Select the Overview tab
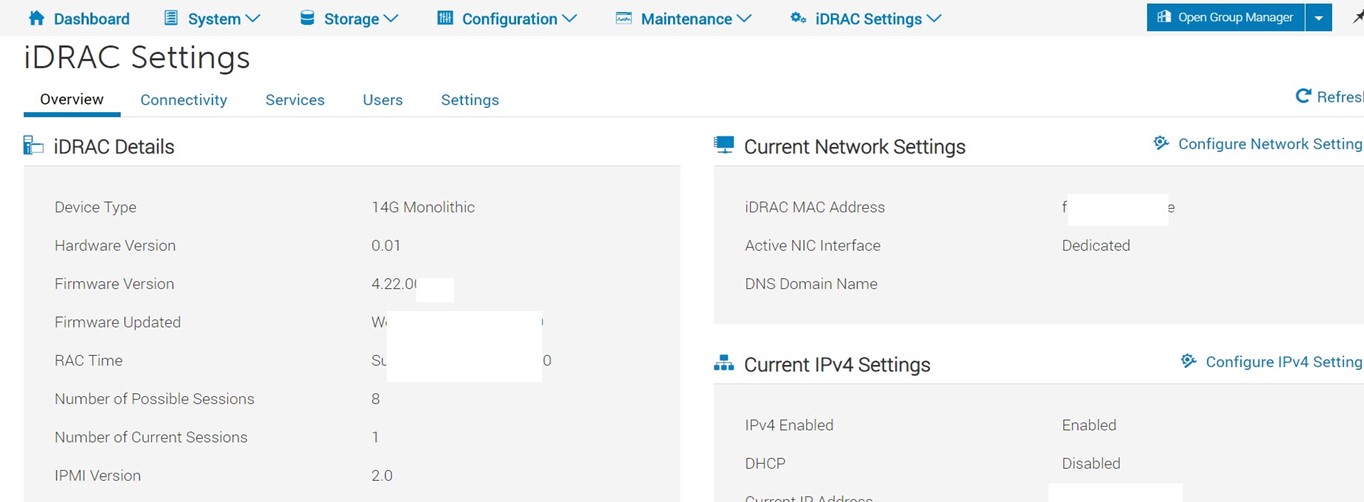 coord(72,99)
